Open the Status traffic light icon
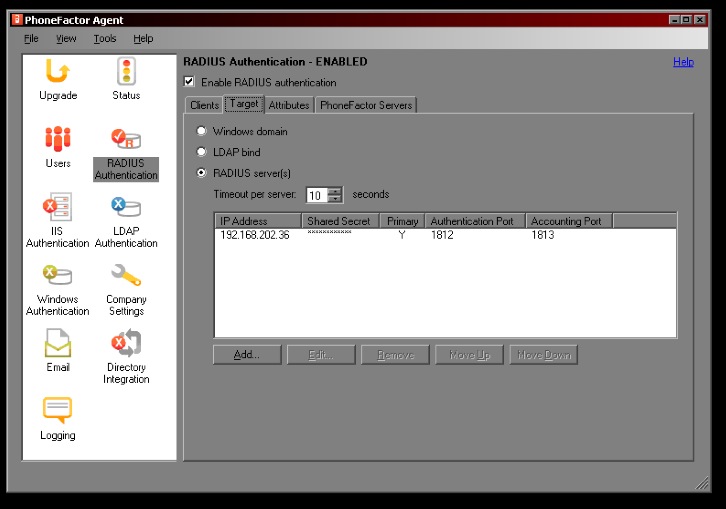 point(126,73)
